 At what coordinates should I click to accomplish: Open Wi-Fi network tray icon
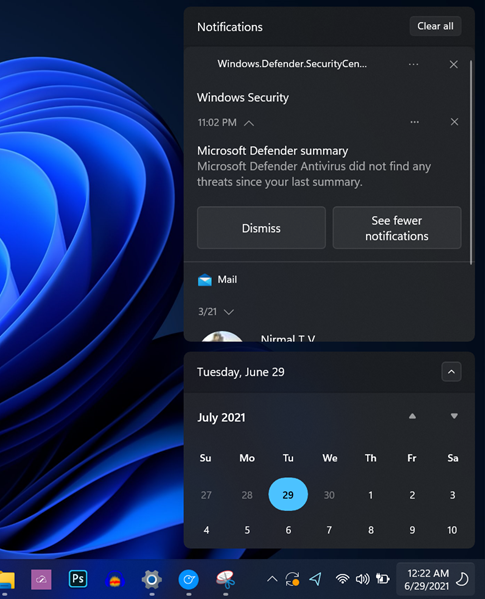click(343, 579)
